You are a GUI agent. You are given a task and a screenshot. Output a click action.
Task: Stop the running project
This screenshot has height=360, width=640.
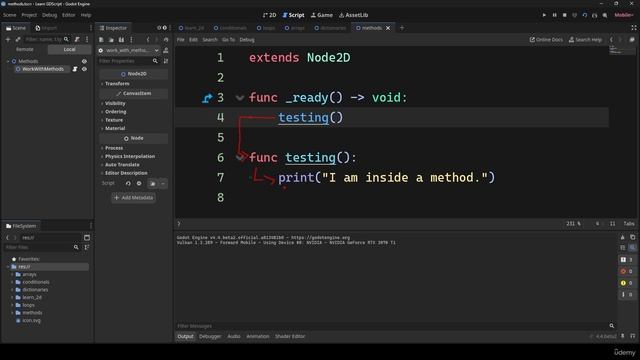coord(564,15)
